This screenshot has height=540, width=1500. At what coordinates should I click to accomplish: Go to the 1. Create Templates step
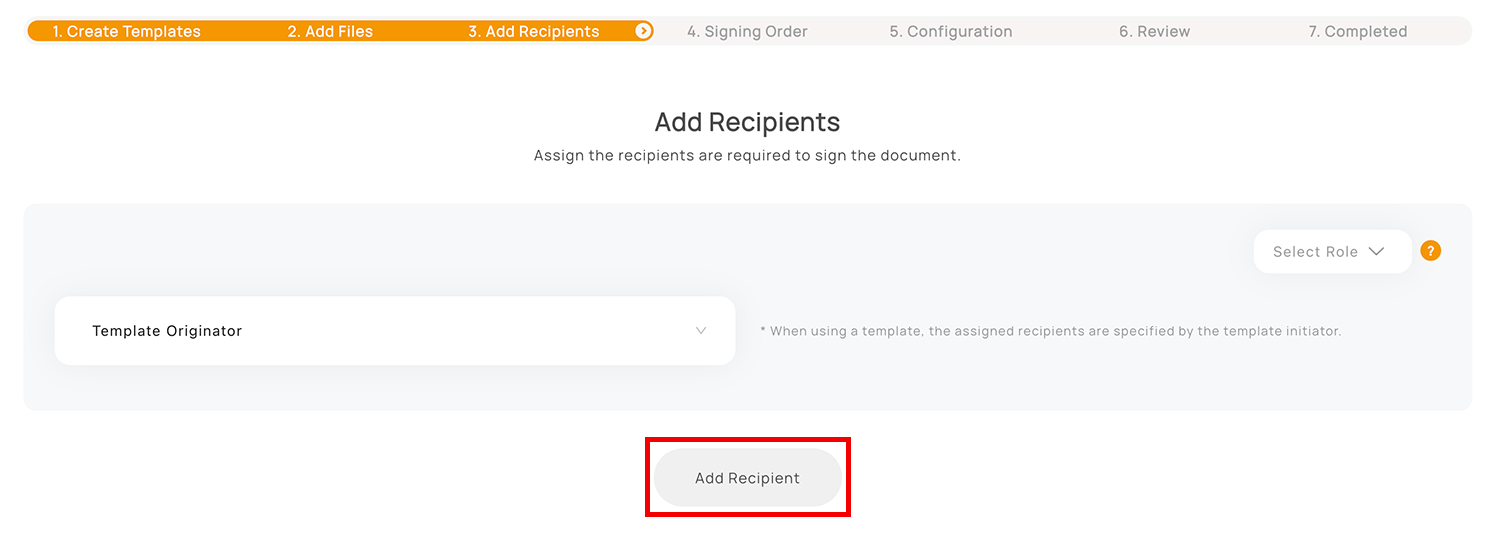[126, 31]
